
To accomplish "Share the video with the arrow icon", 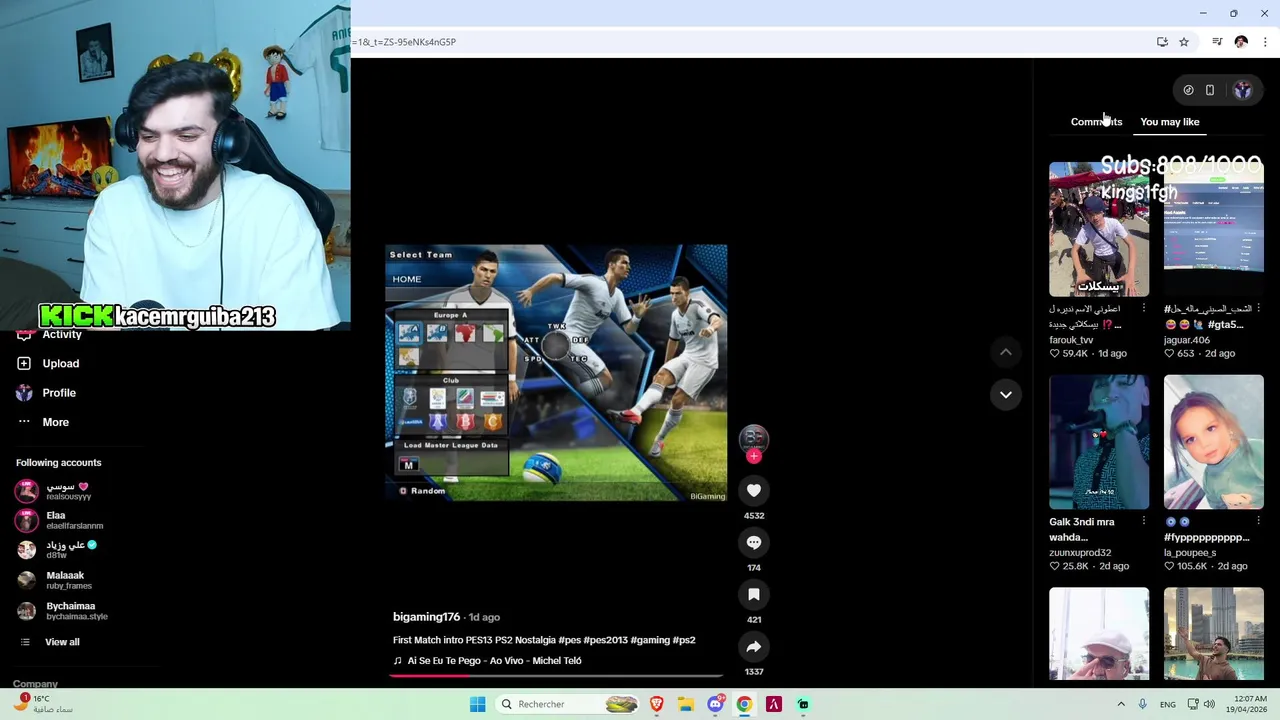I will [x=754, y=646].
